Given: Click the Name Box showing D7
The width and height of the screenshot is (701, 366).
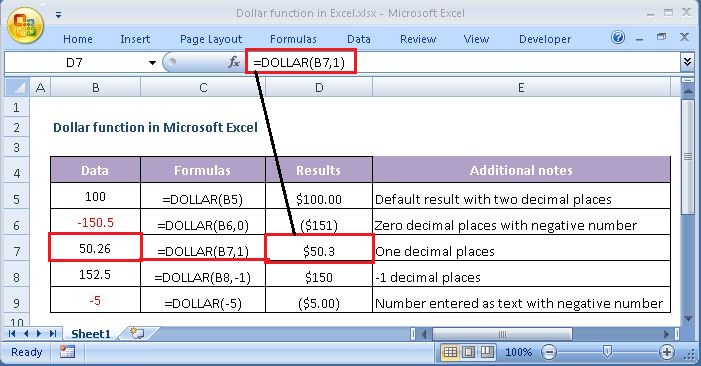Looking at the screenshot, I should [76, 63].
